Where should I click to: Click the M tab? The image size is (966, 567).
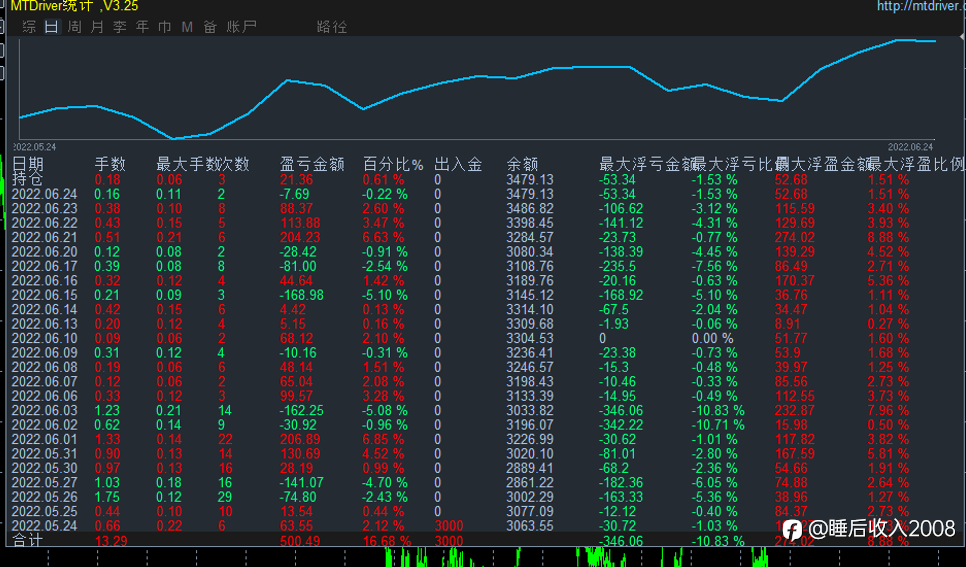pos(187,27)
